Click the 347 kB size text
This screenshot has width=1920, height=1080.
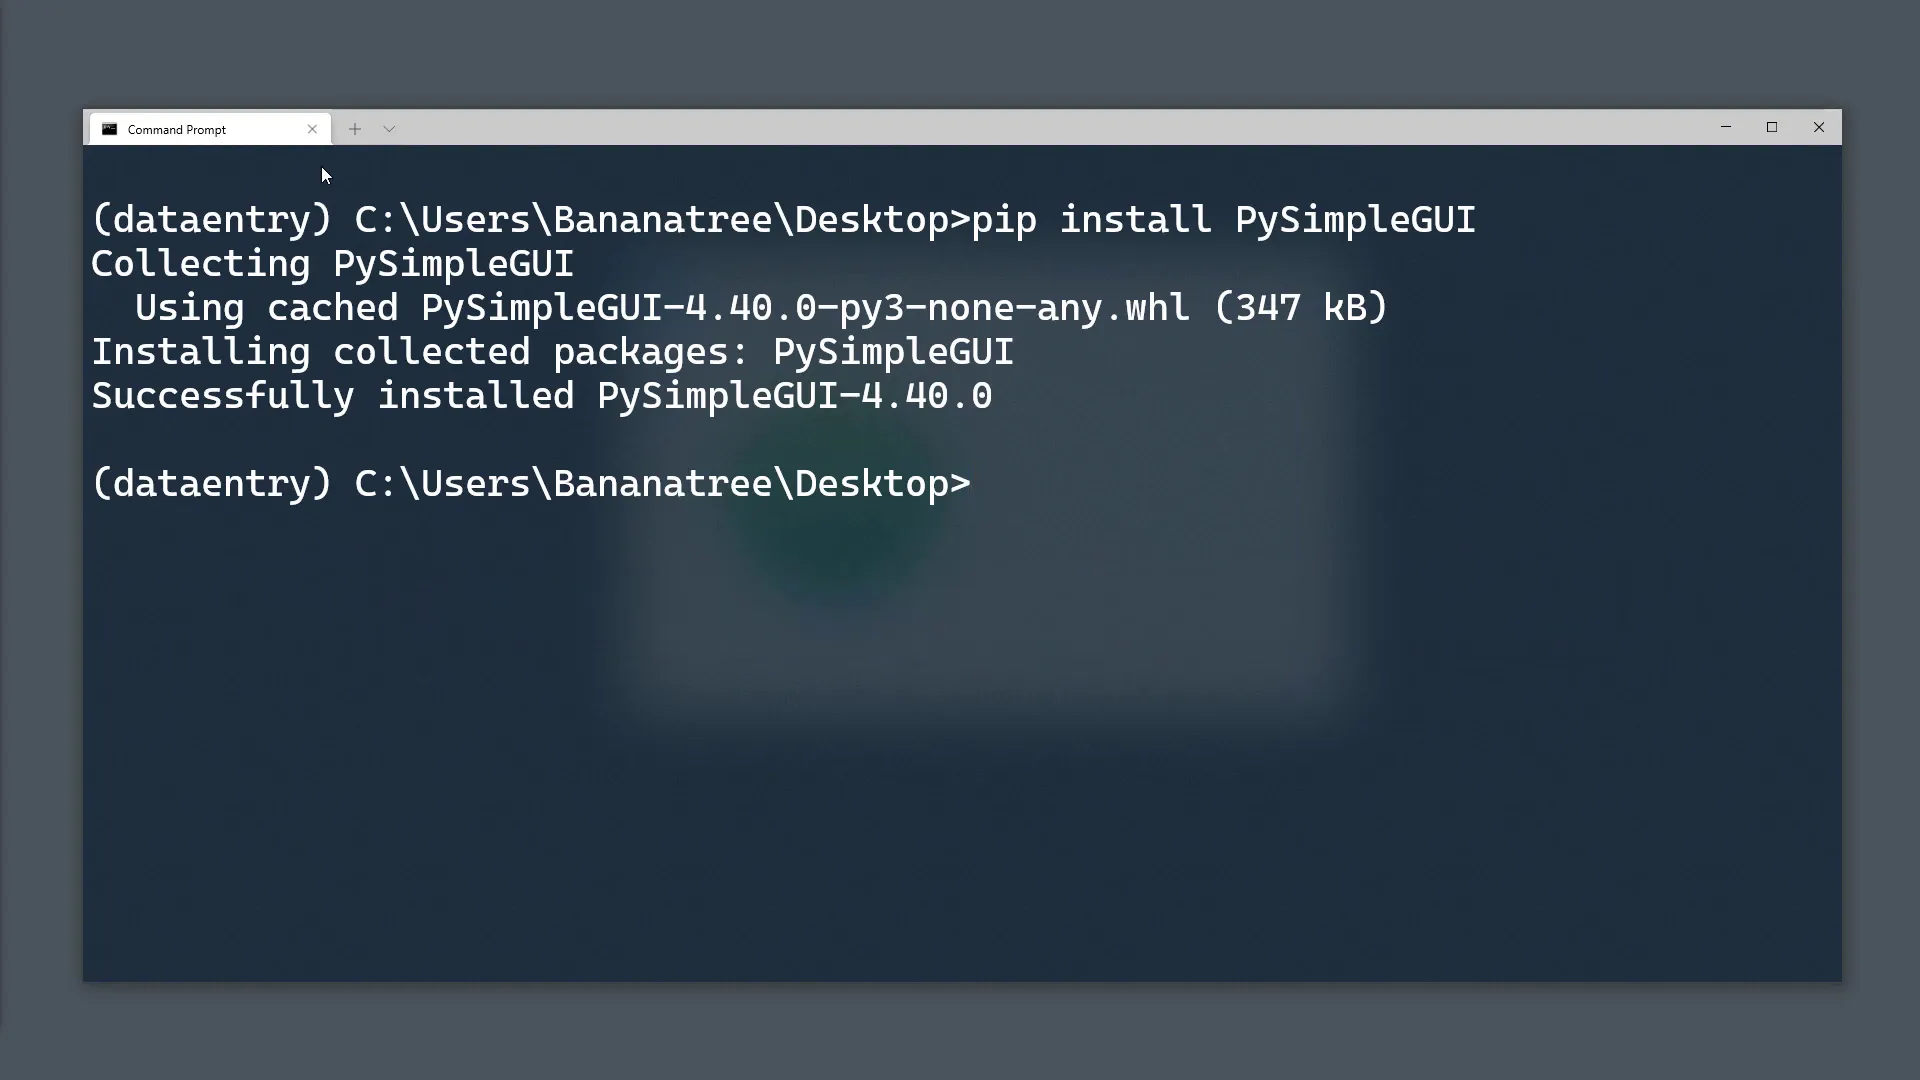[x=1300, y=307]
